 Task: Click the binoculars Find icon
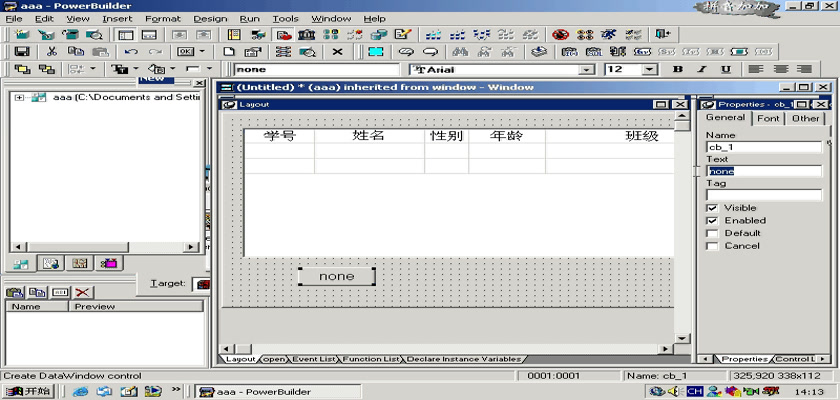click(x=460, y=52)
